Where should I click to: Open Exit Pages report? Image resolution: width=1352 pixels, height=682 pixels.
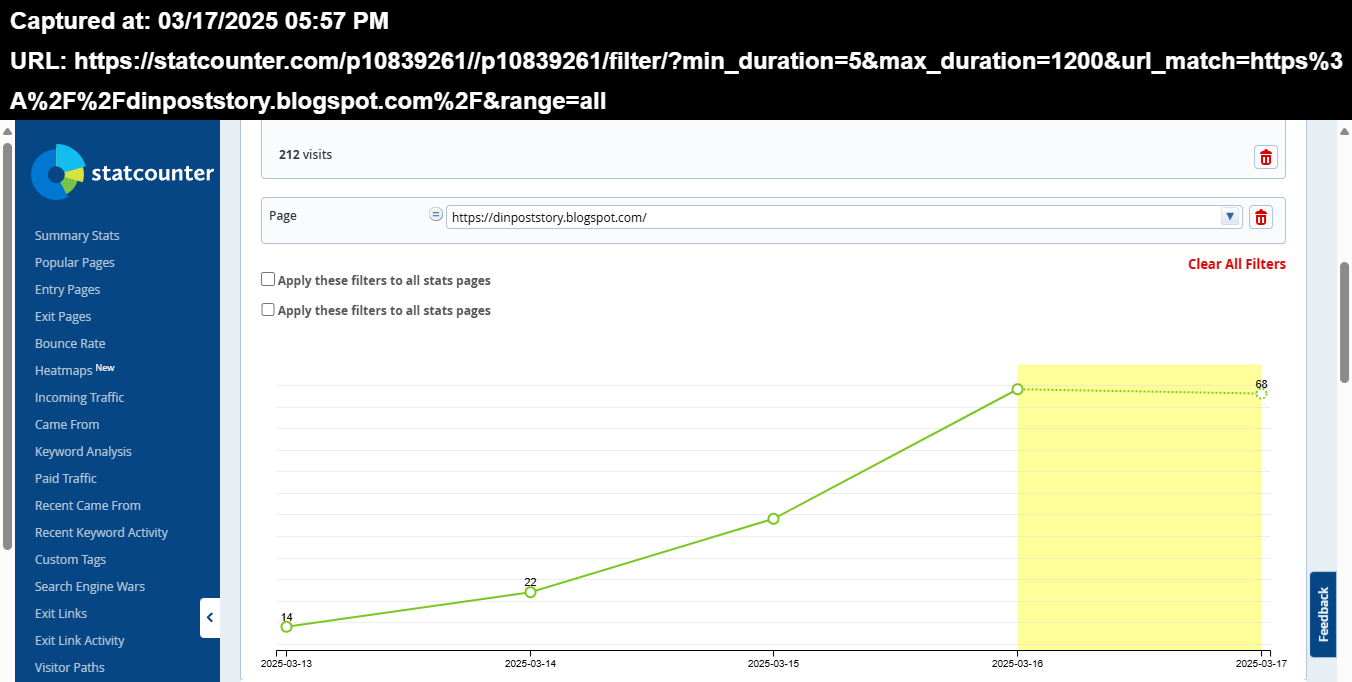click(x=63, y=317)
